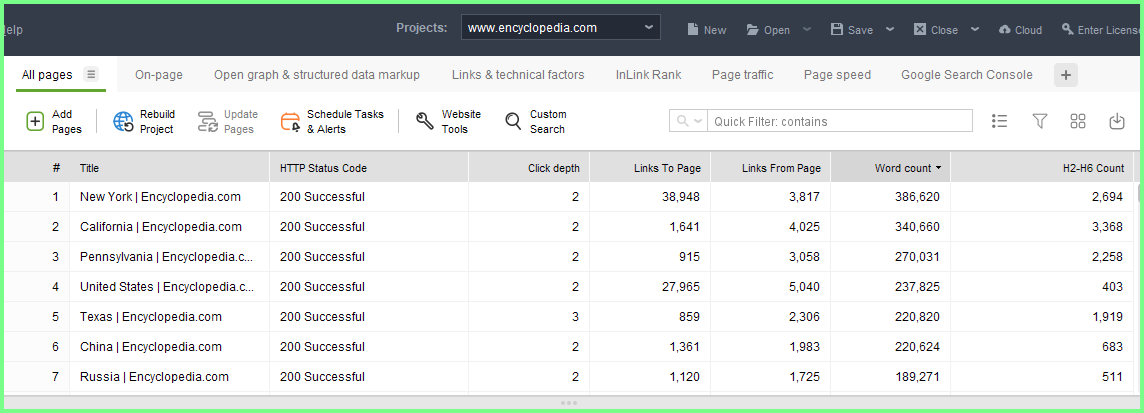The image size is (1144, 413).
Task: Click the HTTP Status Code column header
Action: [x=369, y=168]
